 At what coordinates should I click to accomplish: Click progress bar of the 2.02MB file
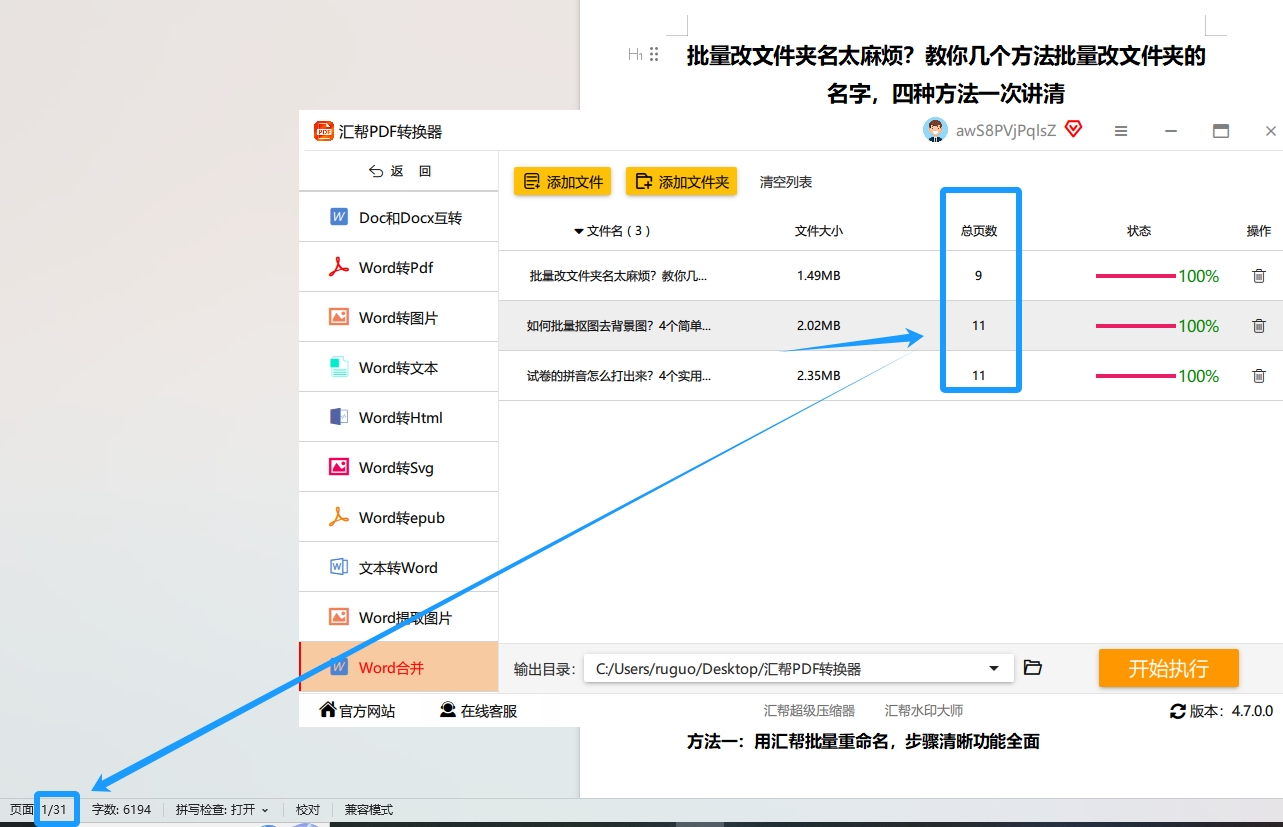click(1135, 326)
